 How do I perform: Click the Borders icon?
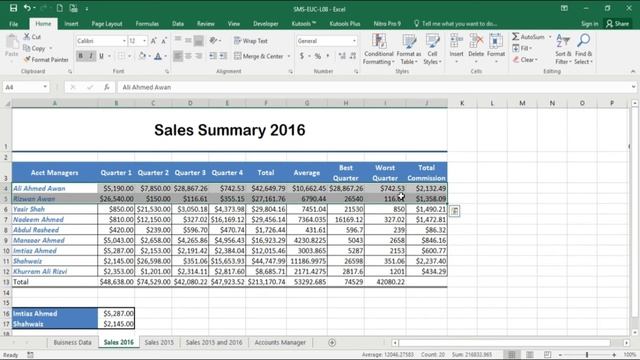[x=122, y=56]
